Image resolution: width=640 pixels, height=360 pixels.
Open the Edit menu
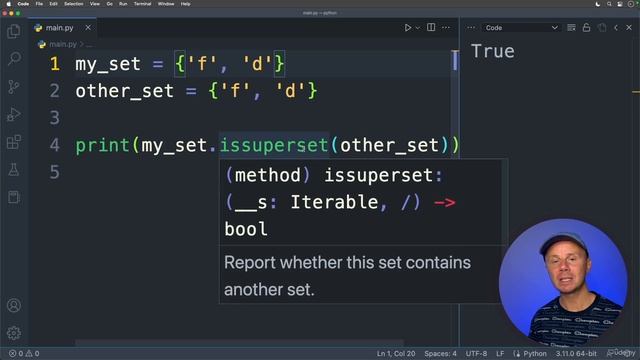point(53,4)
